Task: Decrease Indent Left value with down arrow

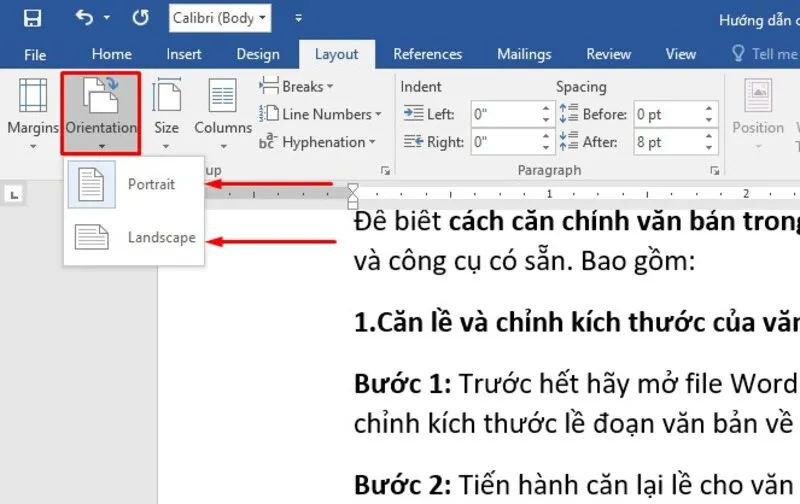Action: (x=546, y=120)
